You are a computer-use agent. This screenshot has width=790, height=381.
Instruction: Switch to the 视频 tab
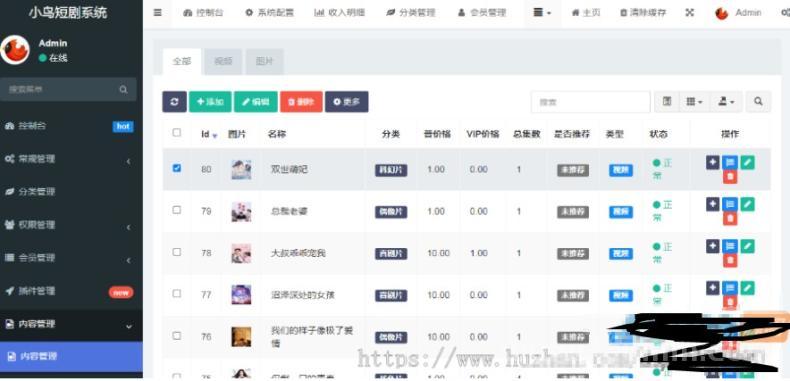(223, 61)
